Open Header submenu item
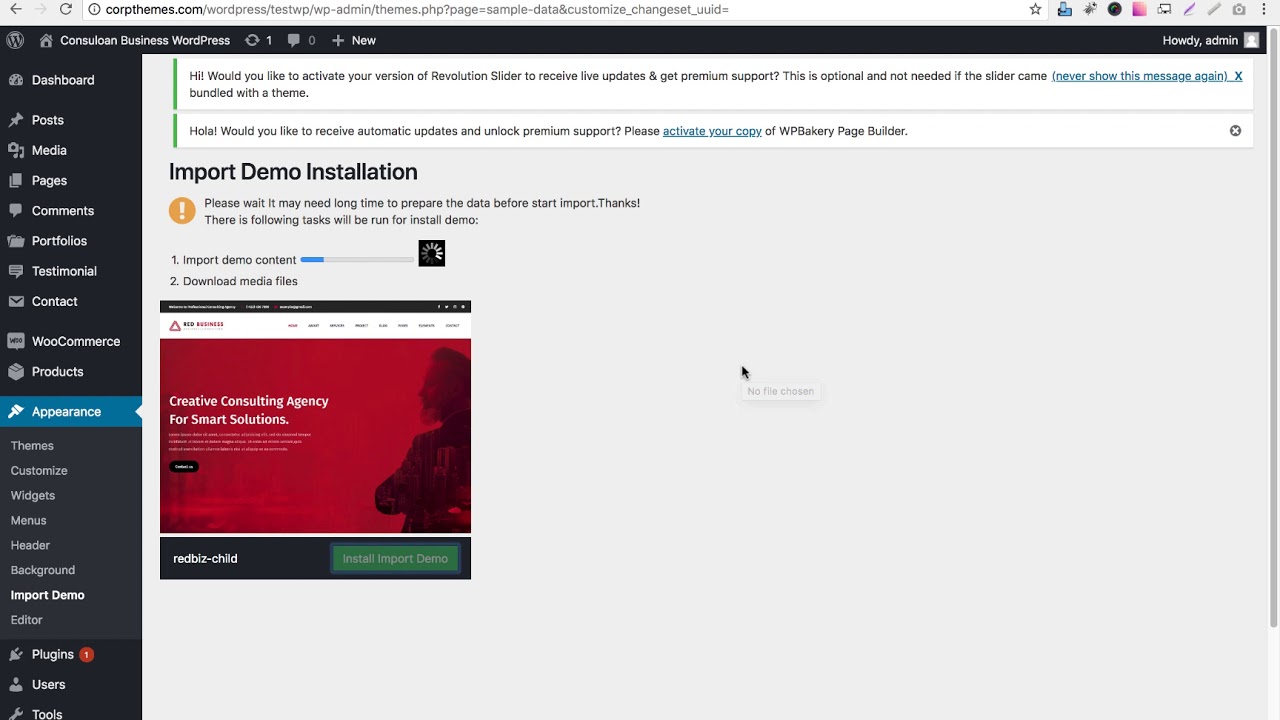This screenshot has width=1280, height=720. 30,546
